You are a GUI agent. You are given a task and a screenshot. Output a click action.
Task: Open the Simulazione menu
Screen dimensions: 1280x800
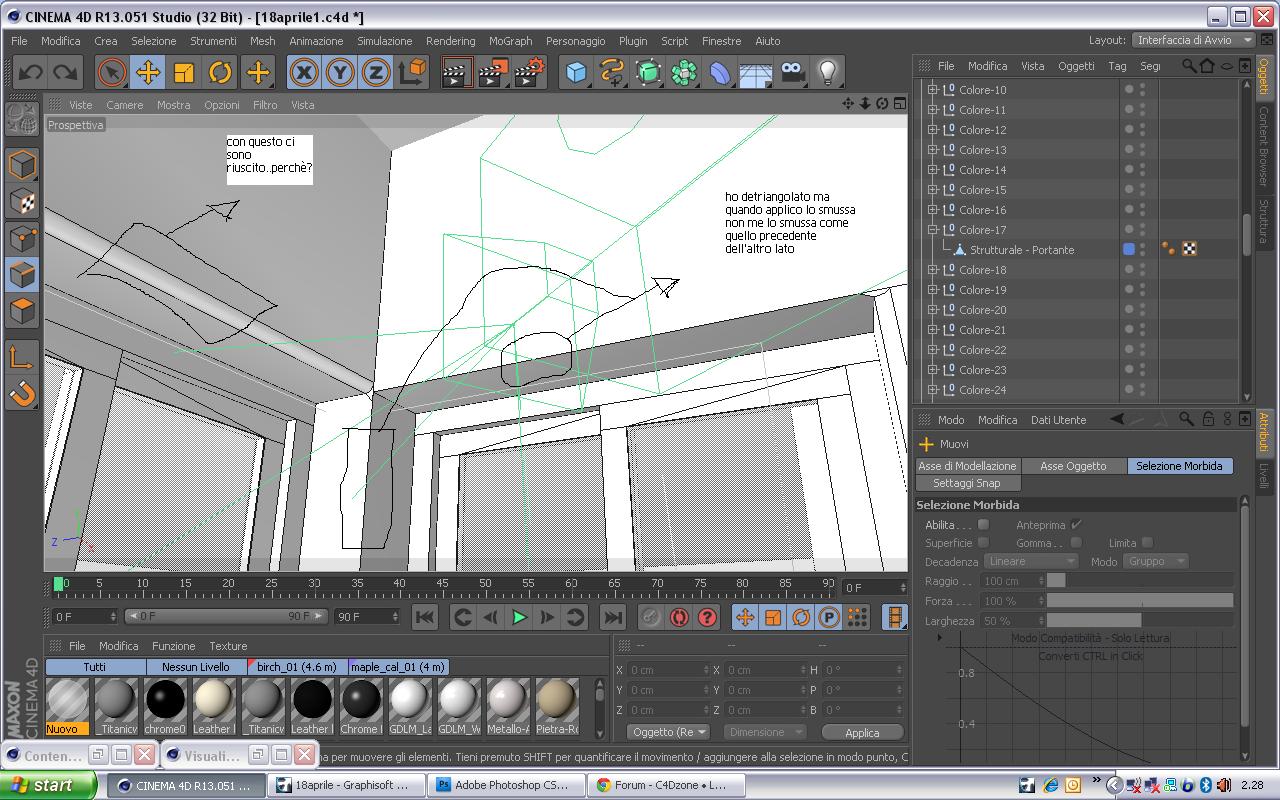tap(385, 41)
